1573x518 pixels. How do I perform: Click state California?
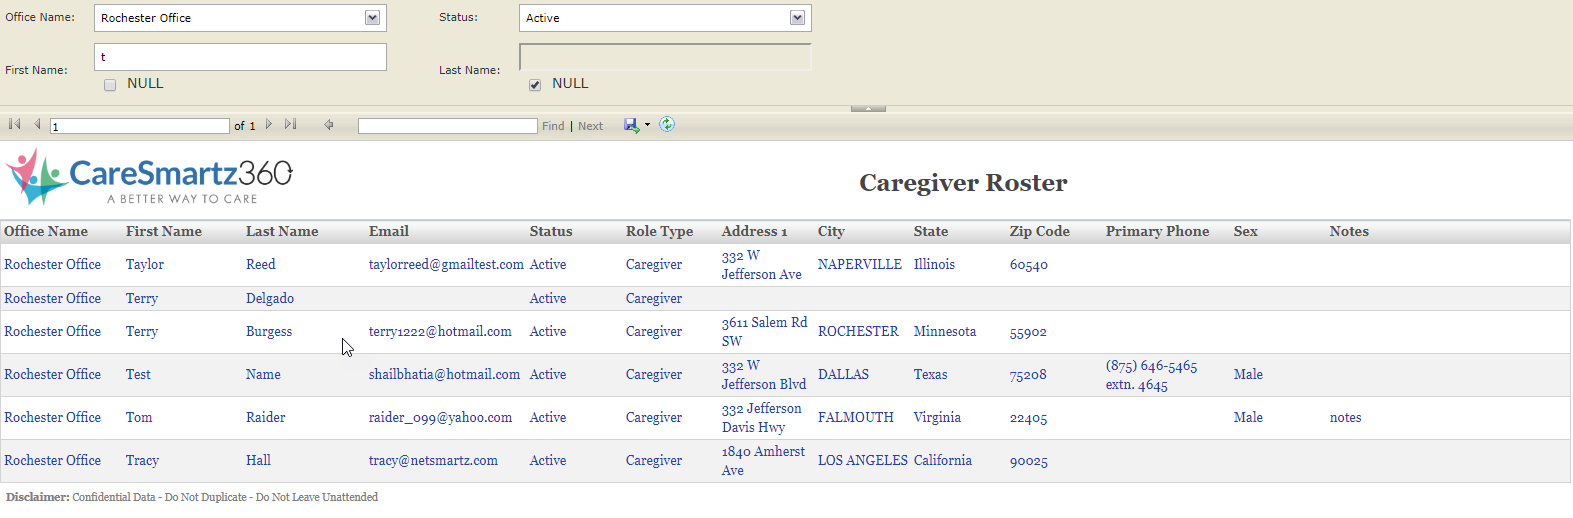943,460
